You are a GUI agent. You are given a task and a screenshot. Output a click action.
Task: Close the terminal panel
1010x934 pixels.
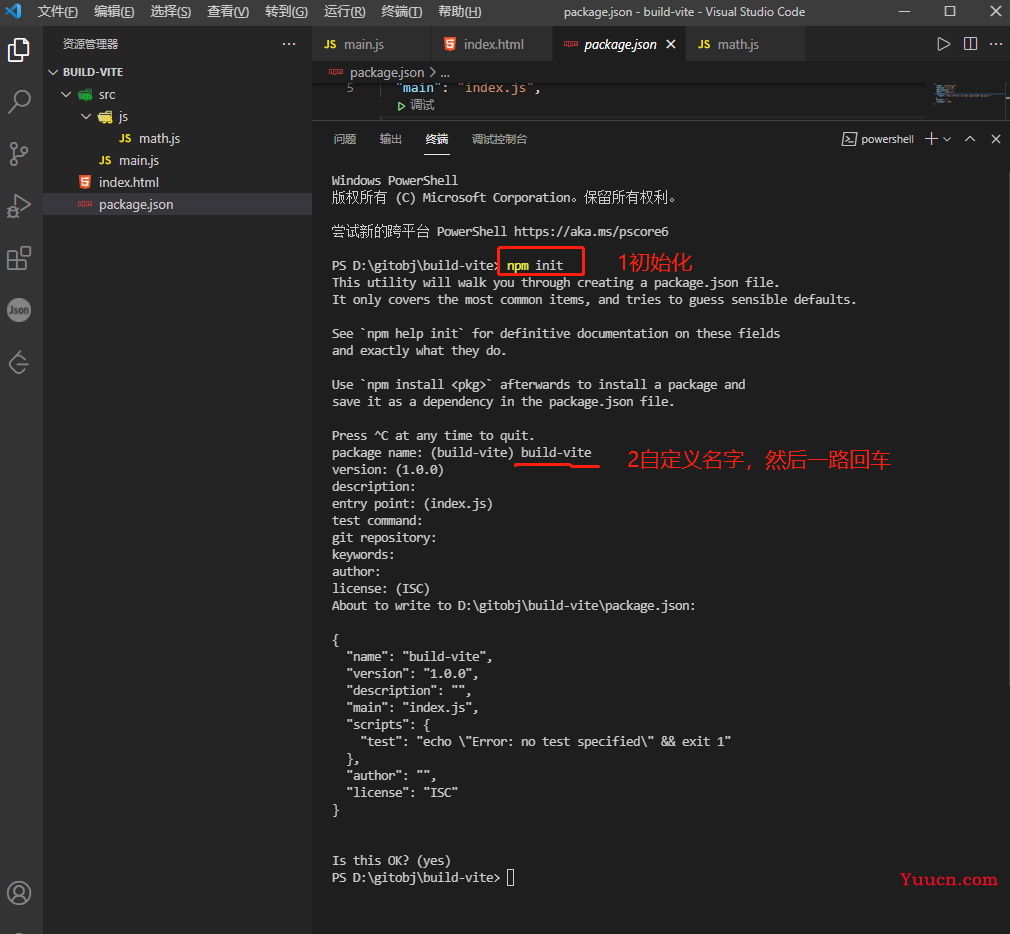pos(996,139)
